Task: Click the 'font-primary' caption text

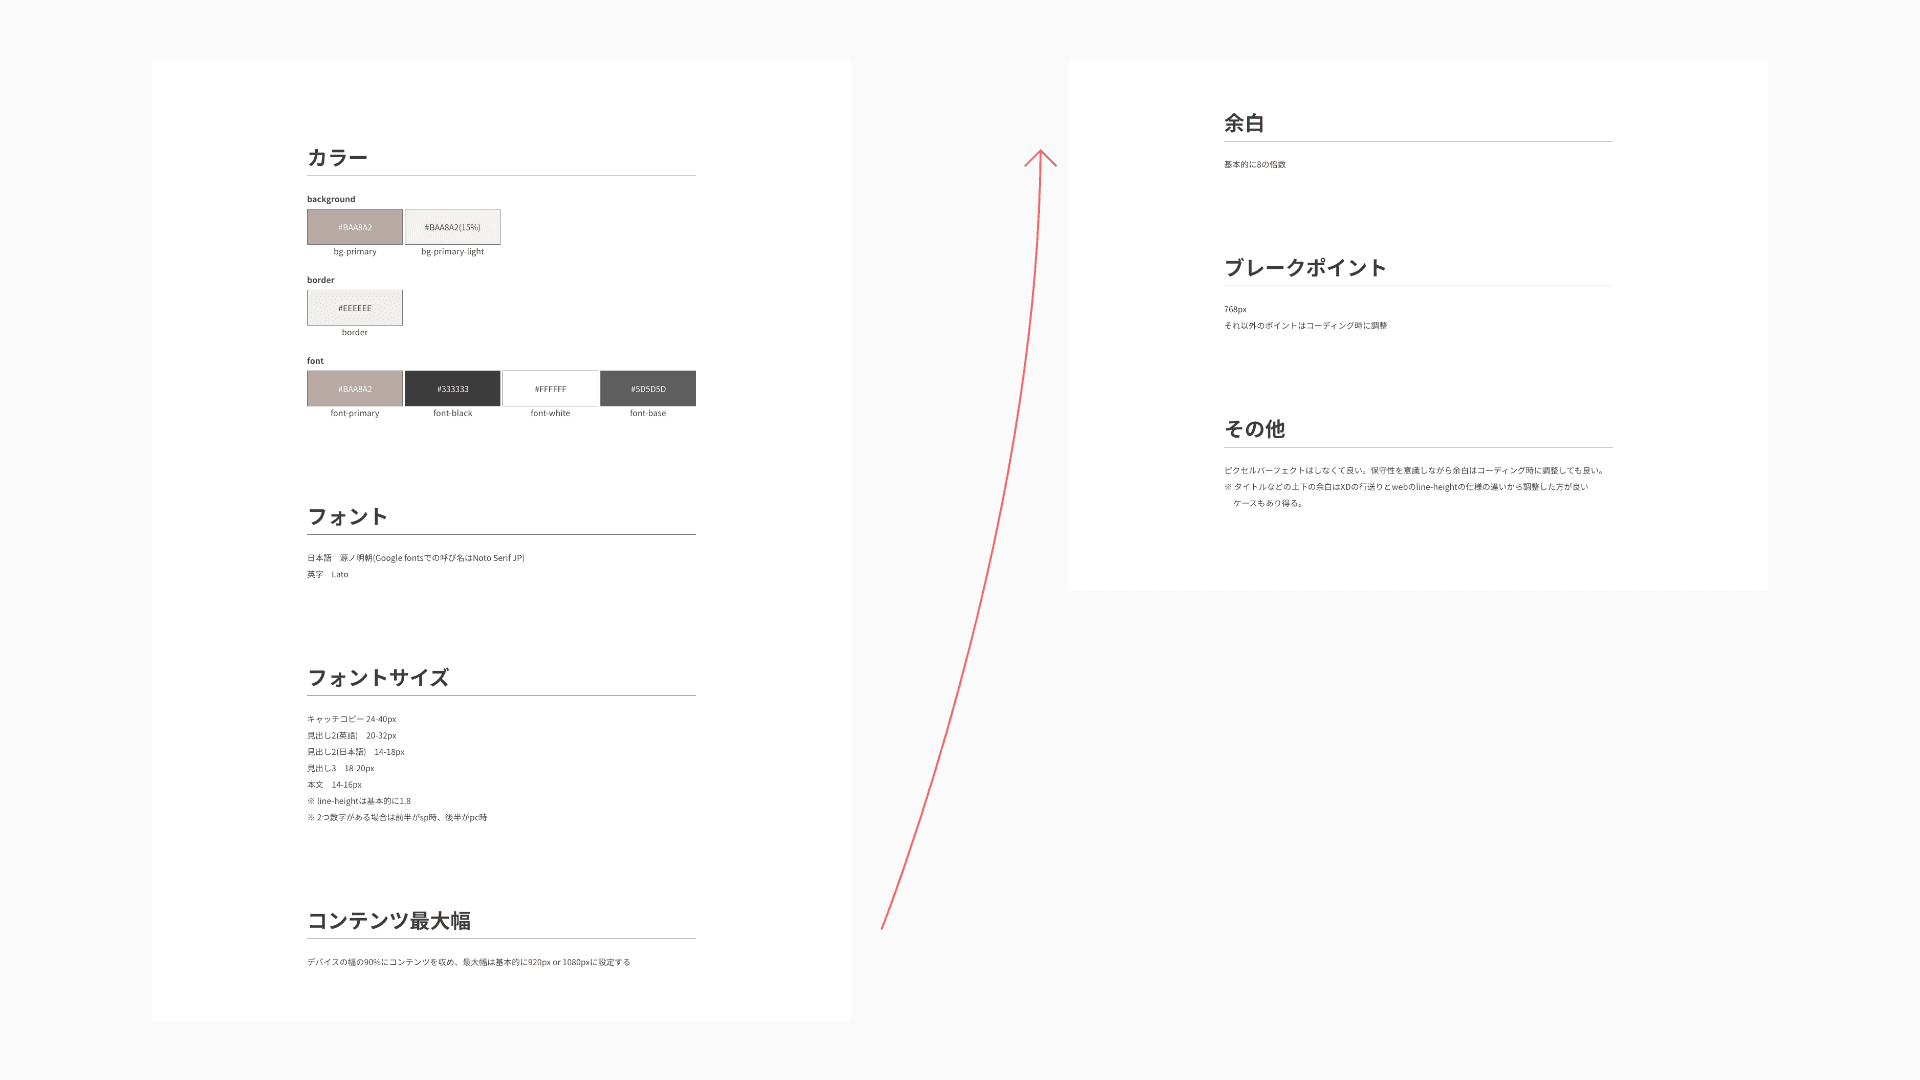Action: tap(355, 413)
